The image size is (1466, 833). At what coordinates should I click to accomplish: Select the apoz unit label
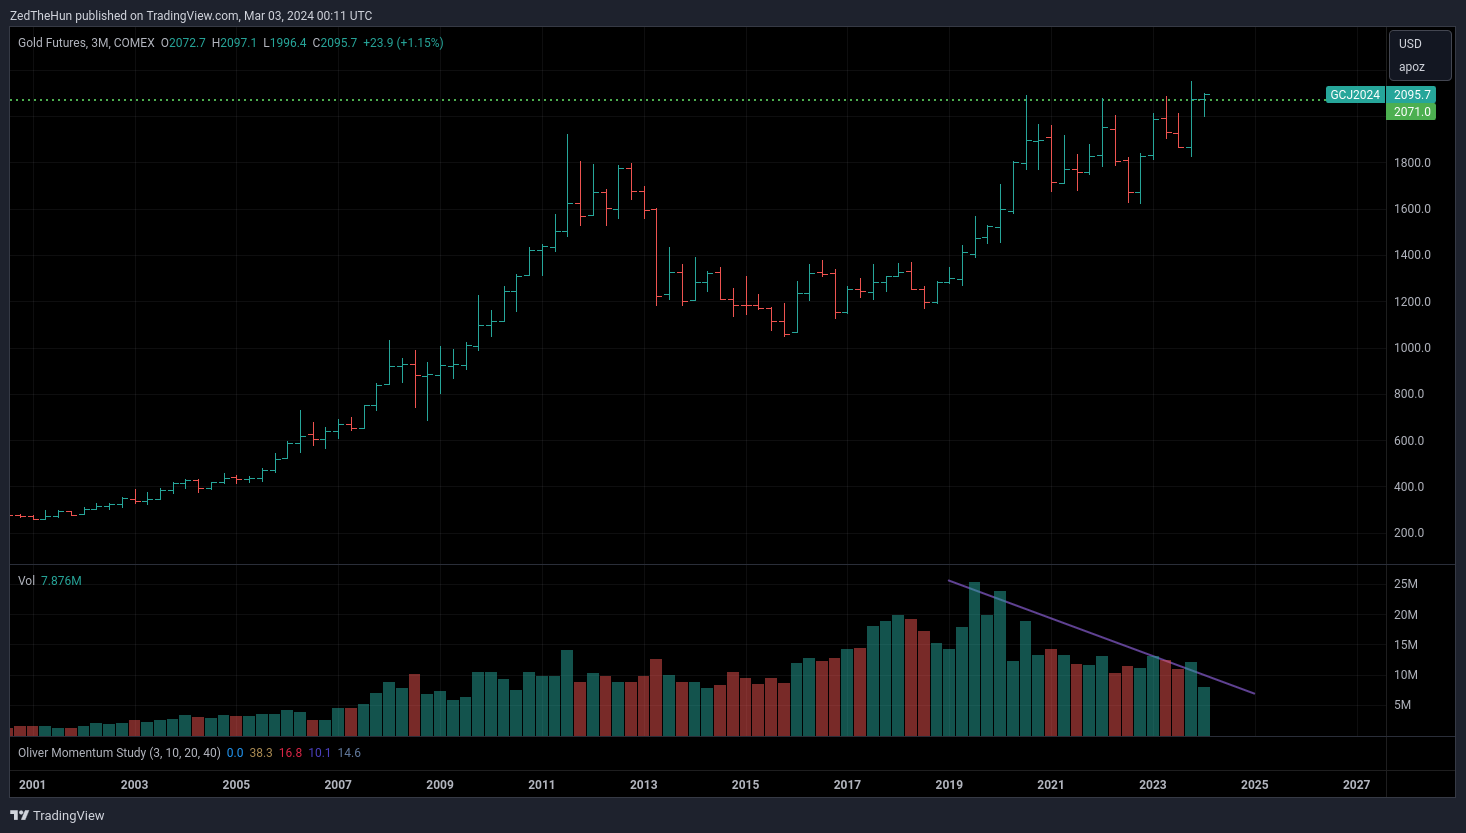pos(1412,67)
